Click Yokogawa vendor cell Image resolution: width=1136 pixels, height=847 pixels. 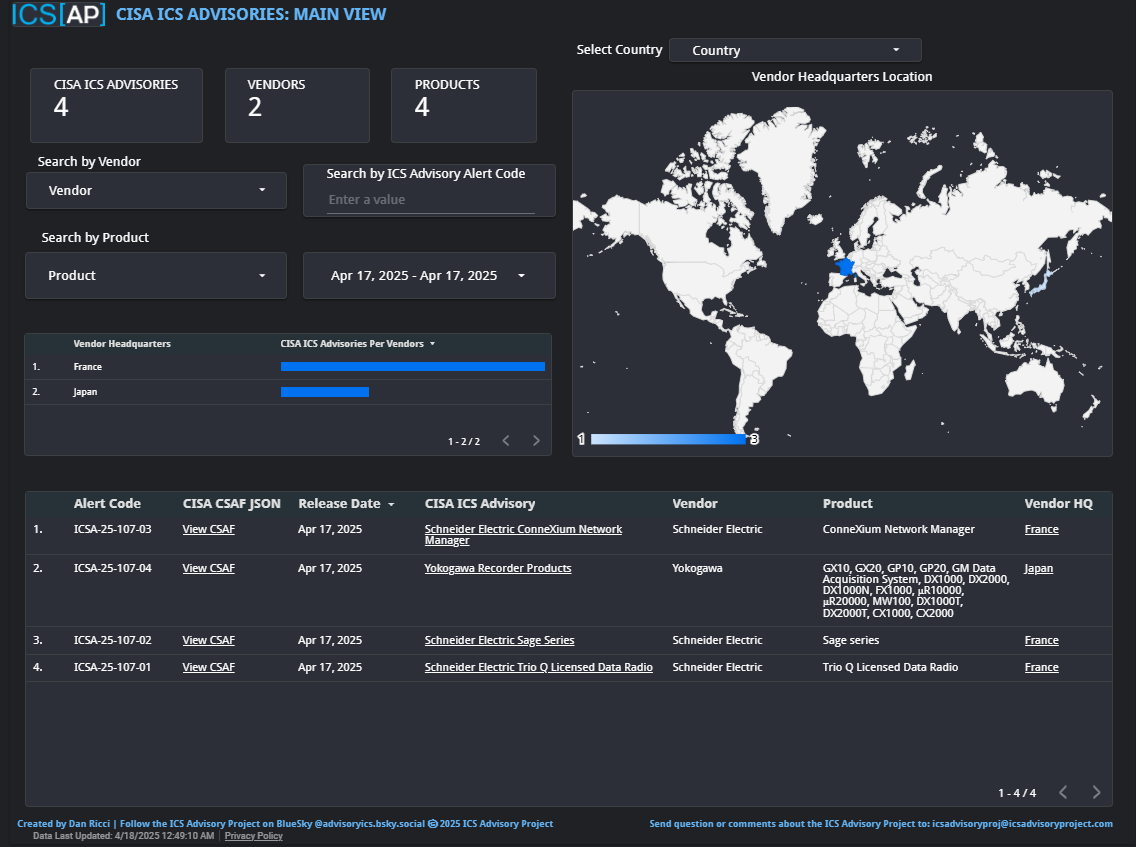tap(697, 569)
